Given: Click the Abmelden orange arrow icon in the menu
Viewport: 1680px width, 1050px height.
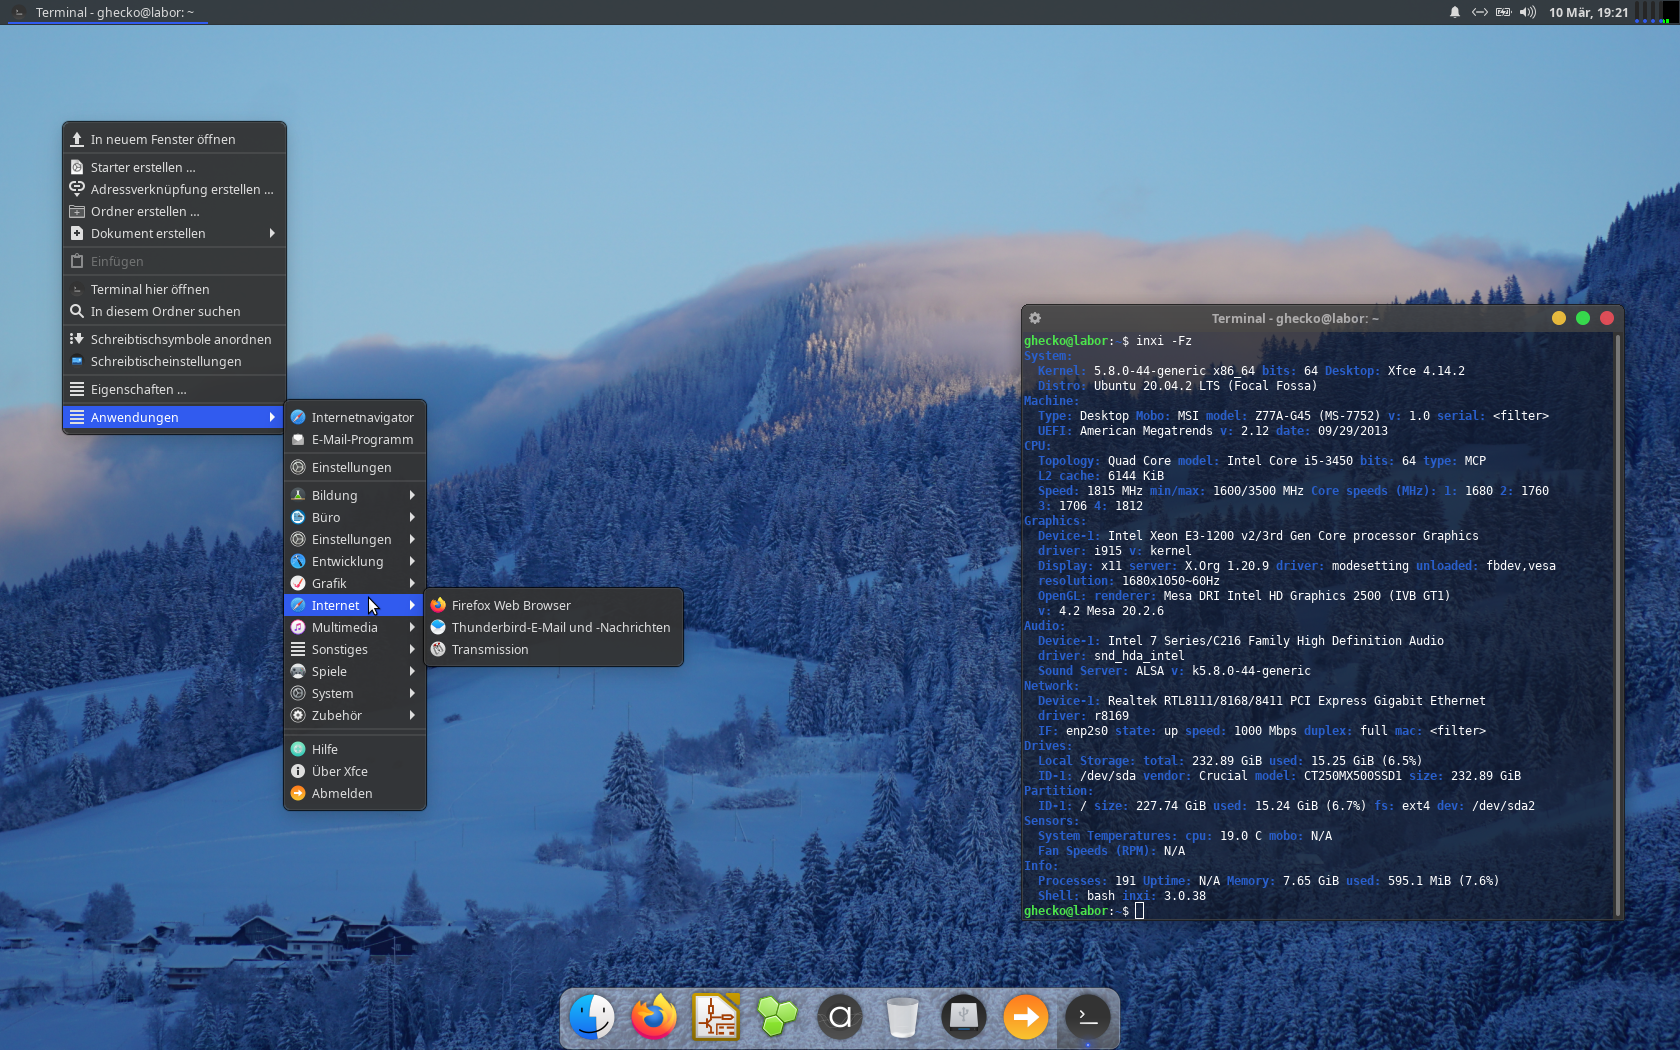Looking at the screenshot, I should (x=298, y=793).
